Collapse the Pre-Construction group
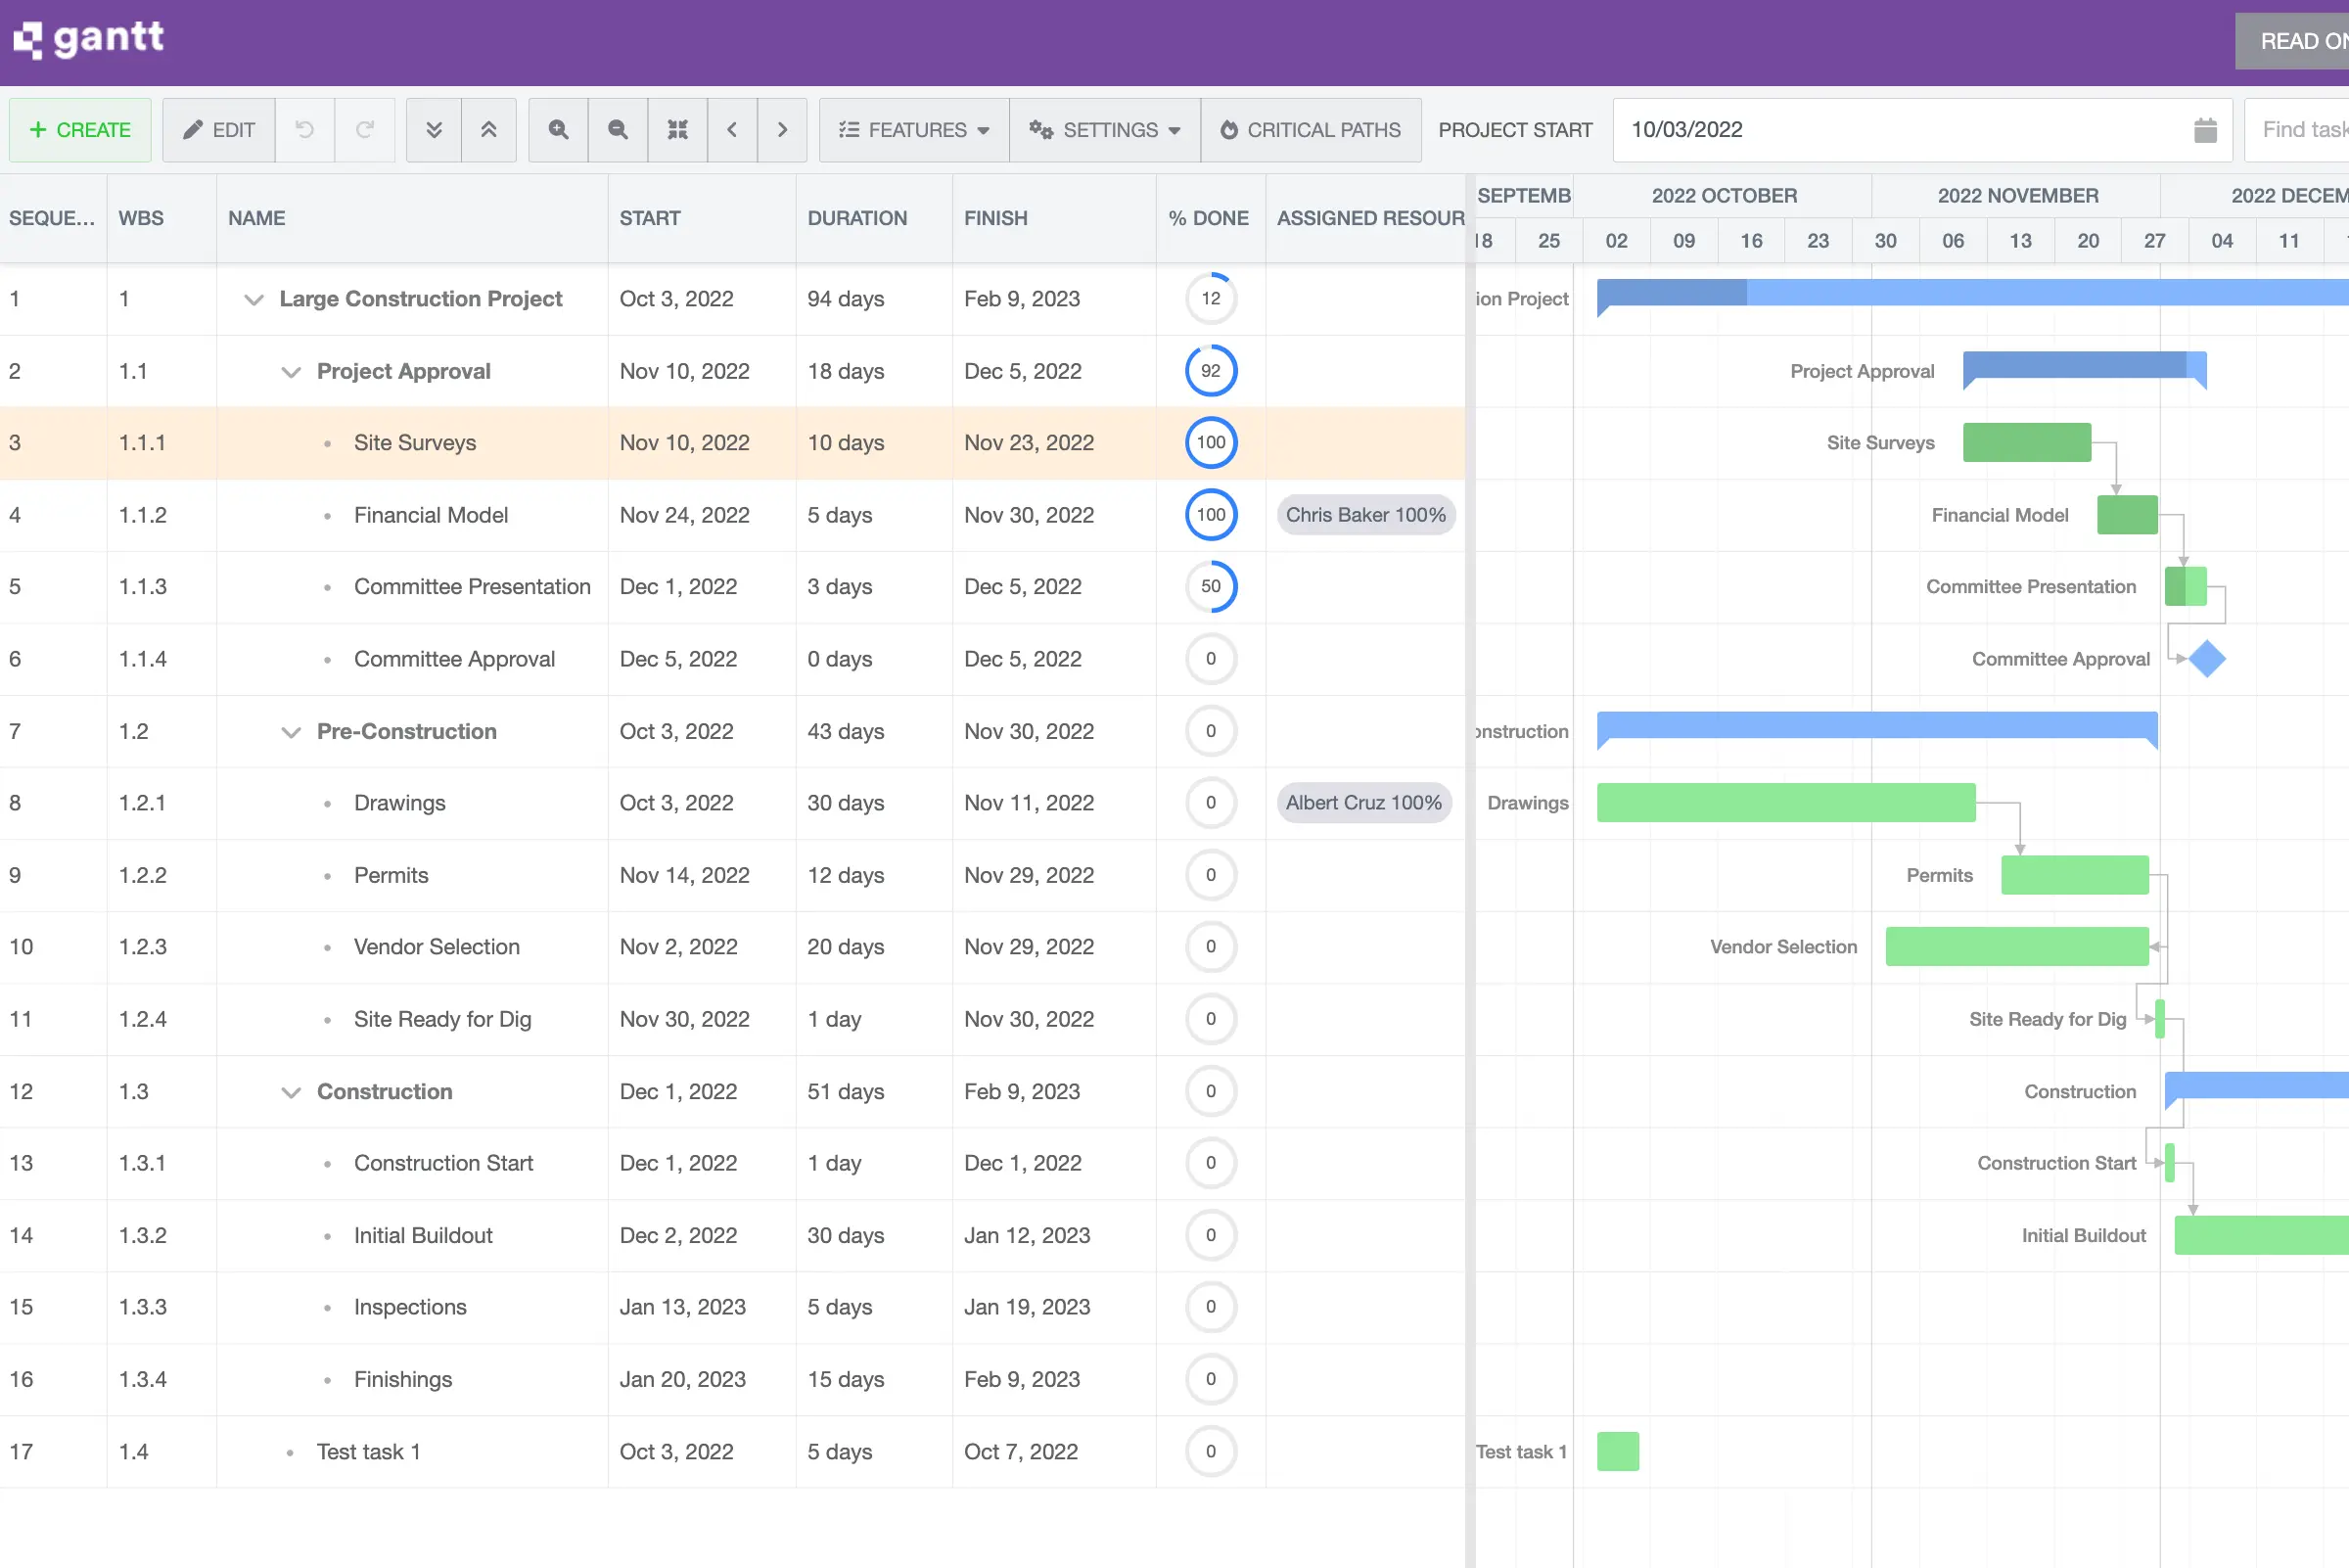 coord(290,731)
